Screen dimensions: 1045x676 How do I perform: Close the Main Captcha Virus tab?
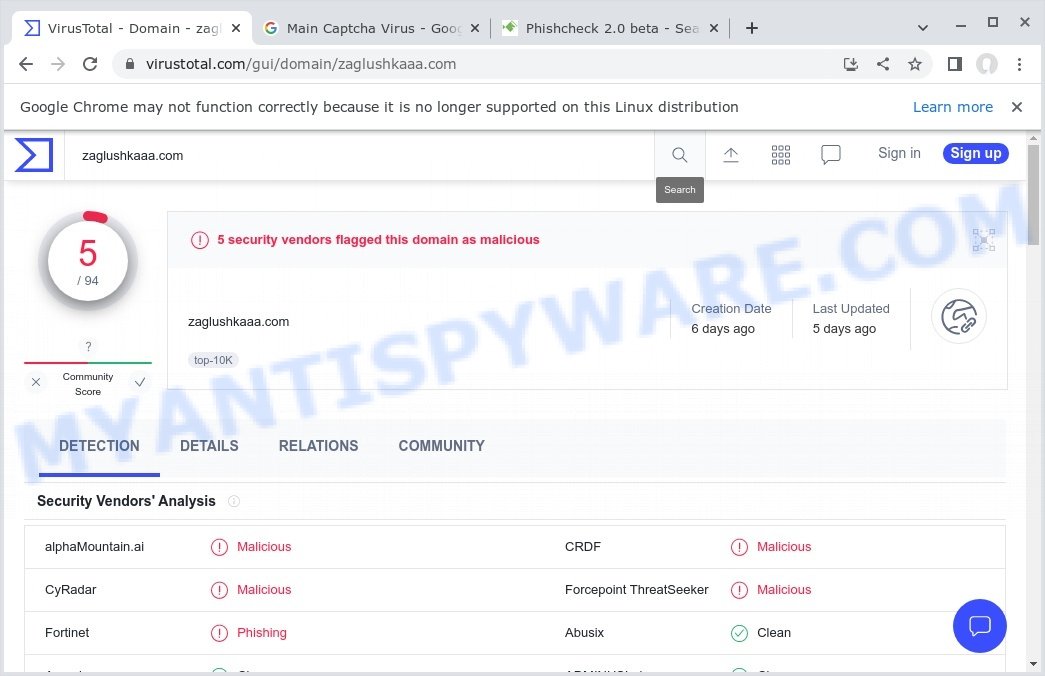coord(475,28)
